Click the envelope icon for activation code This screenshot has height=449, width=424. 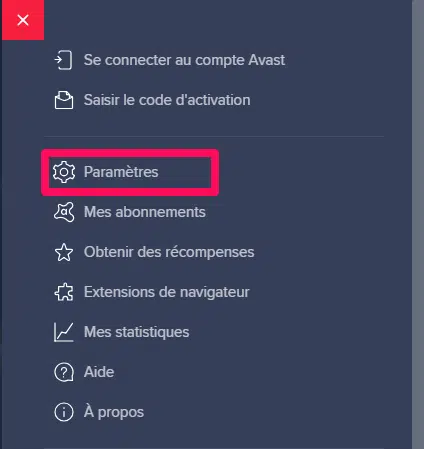(x=64, y=100)
